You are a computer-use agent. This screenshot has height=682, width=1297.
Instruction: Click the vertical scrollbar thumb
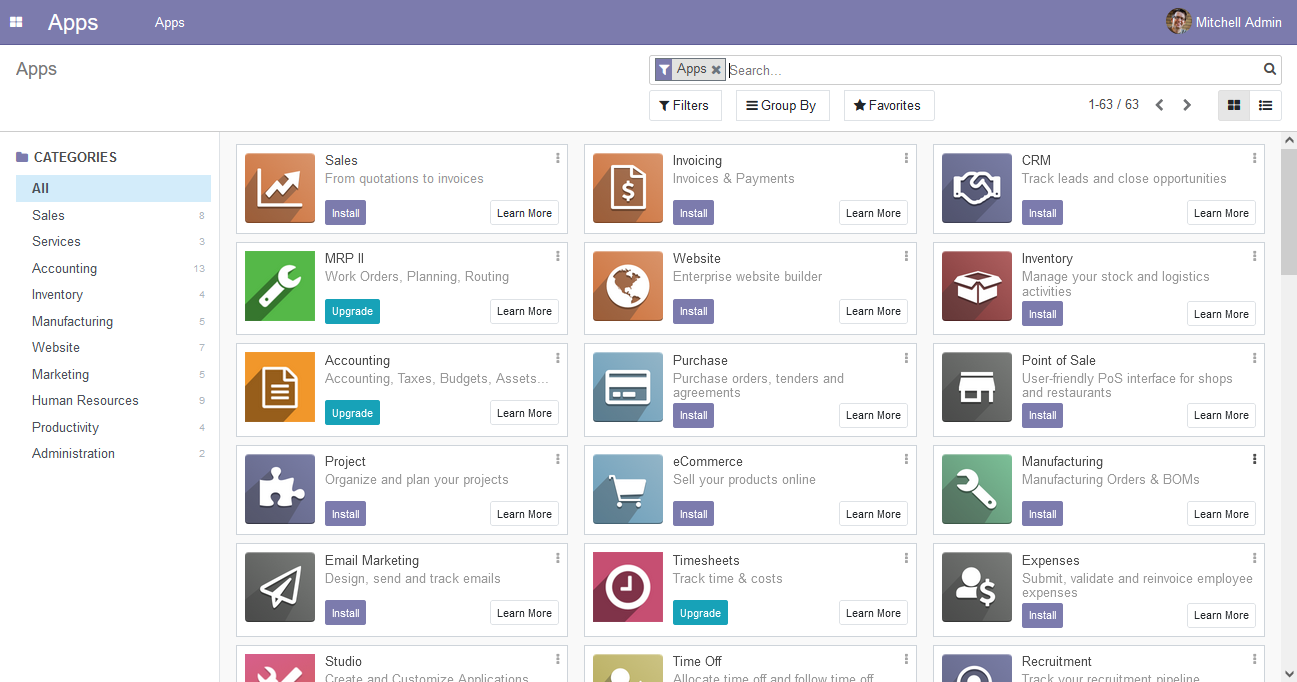(x=1288, y=212)
